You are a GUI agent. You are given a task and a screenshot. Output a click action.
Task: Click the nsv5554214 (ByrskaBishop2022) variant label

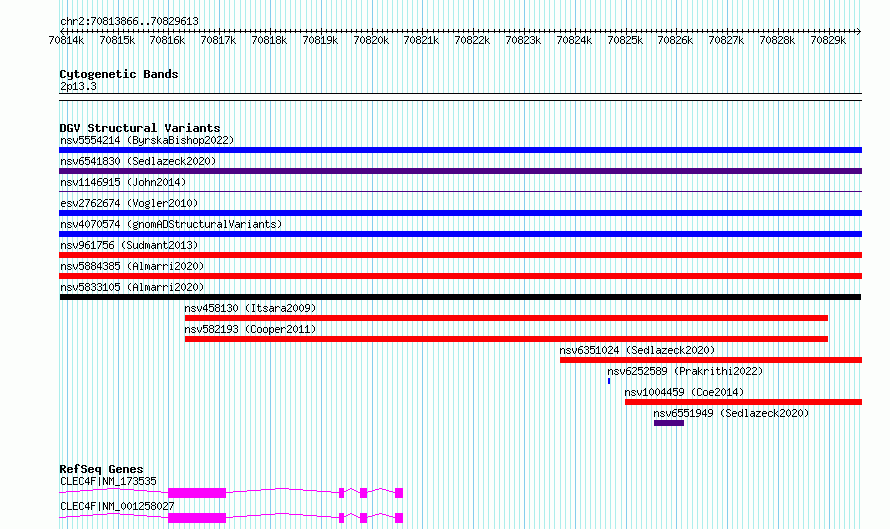(147, 140)
